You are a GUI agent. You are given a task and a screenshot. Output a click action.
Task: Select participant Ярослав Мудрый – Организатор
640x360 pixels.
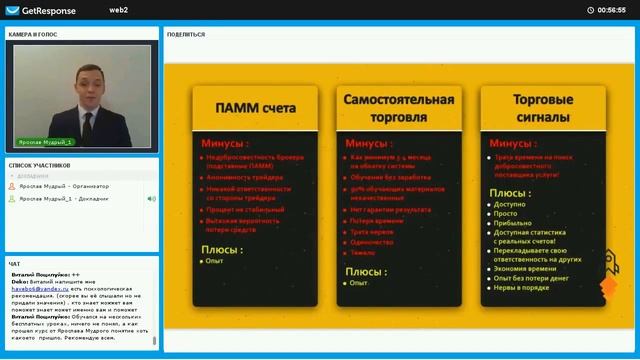pos(64,186)
